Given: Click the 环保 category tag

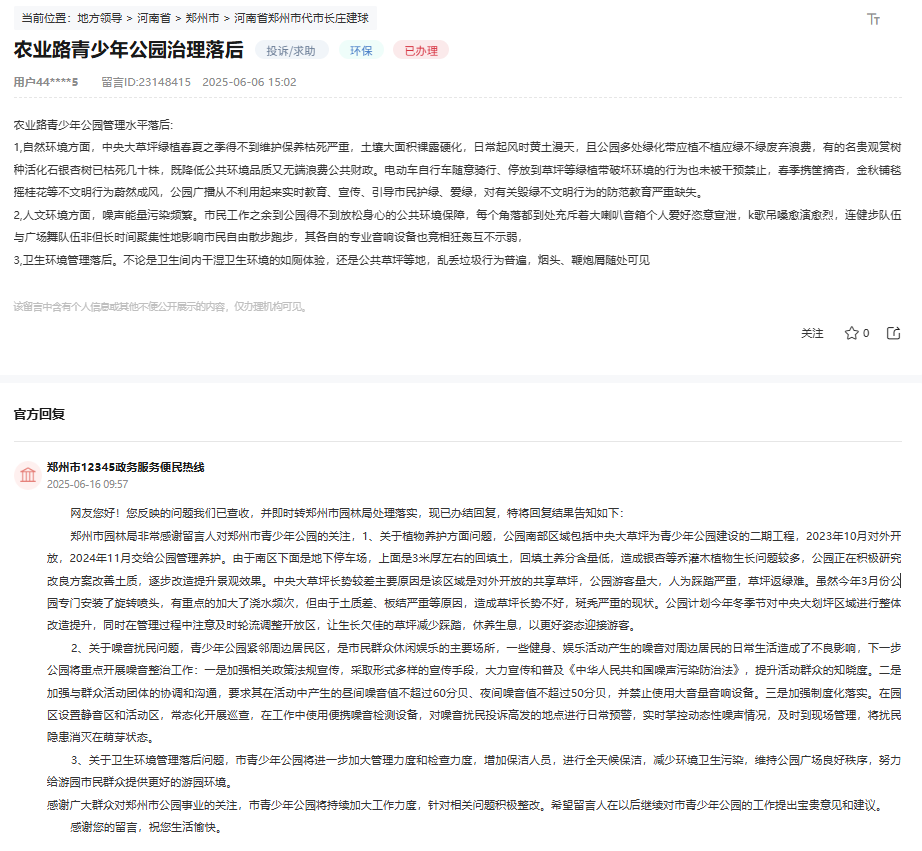Looking at the screenshot, I should tap(361, 51).
